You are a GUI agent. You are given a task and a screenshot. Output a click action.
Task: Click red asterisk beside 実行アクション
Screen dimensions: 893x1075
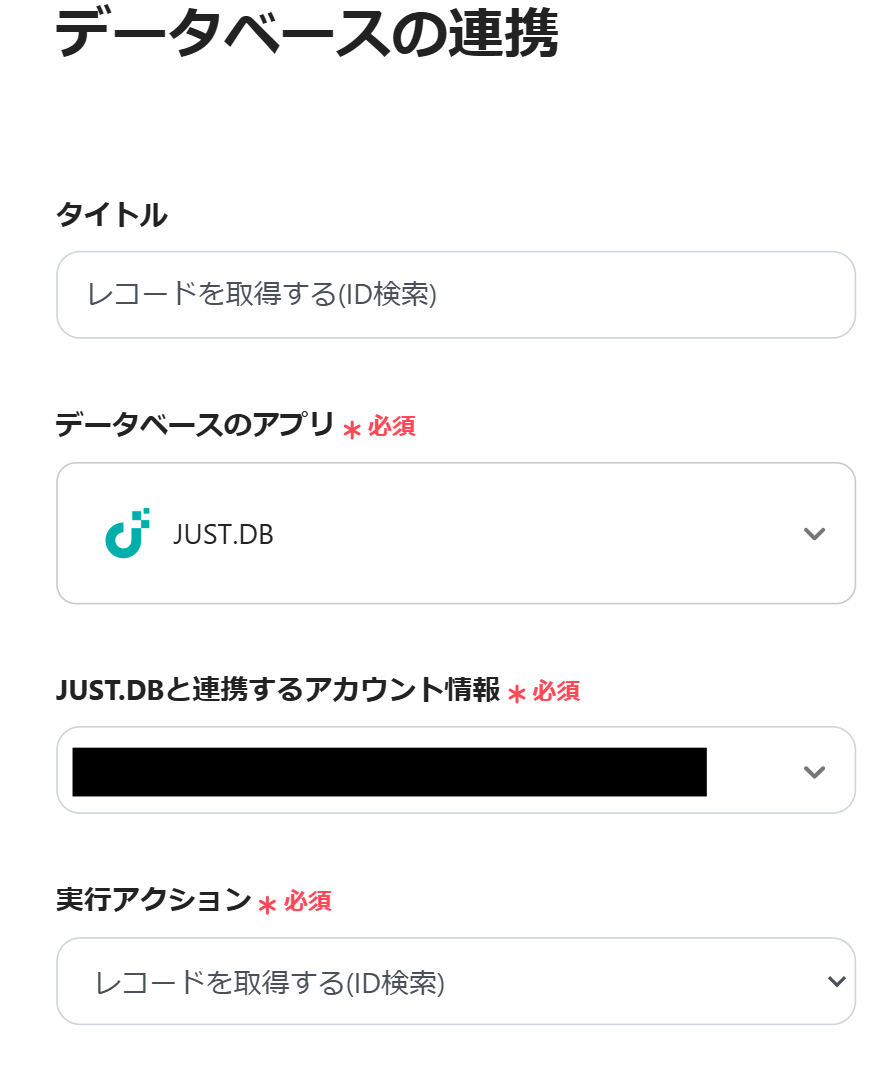(x=267, y=904)
